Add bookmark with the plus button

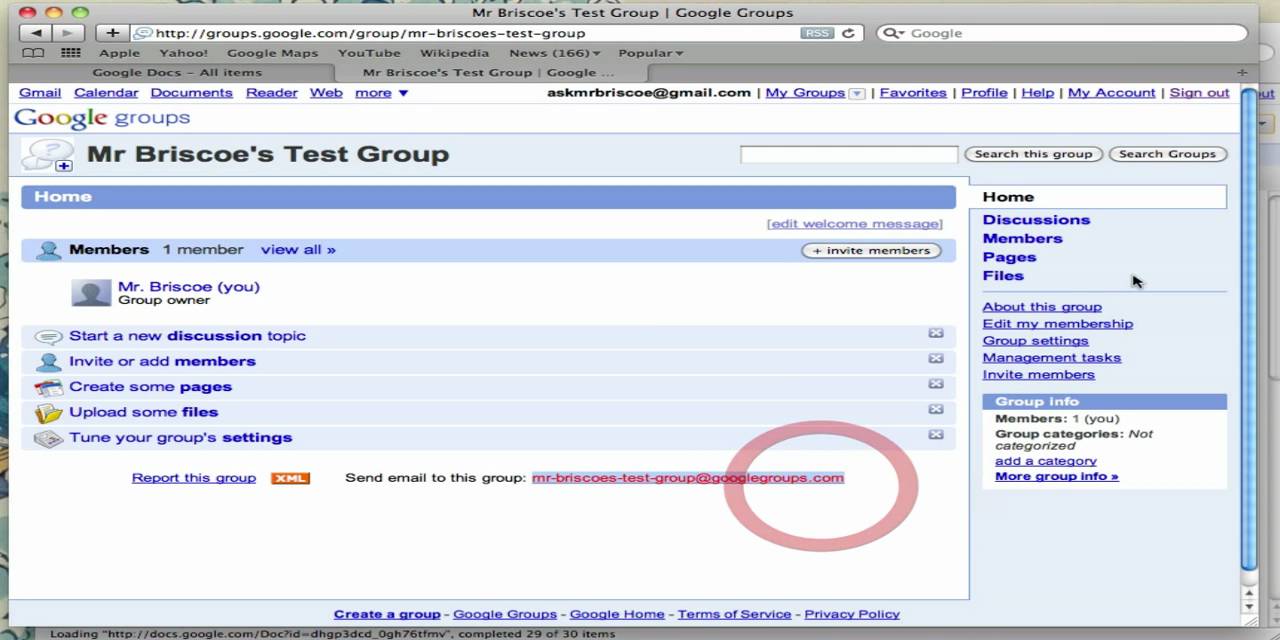point(113,33)
